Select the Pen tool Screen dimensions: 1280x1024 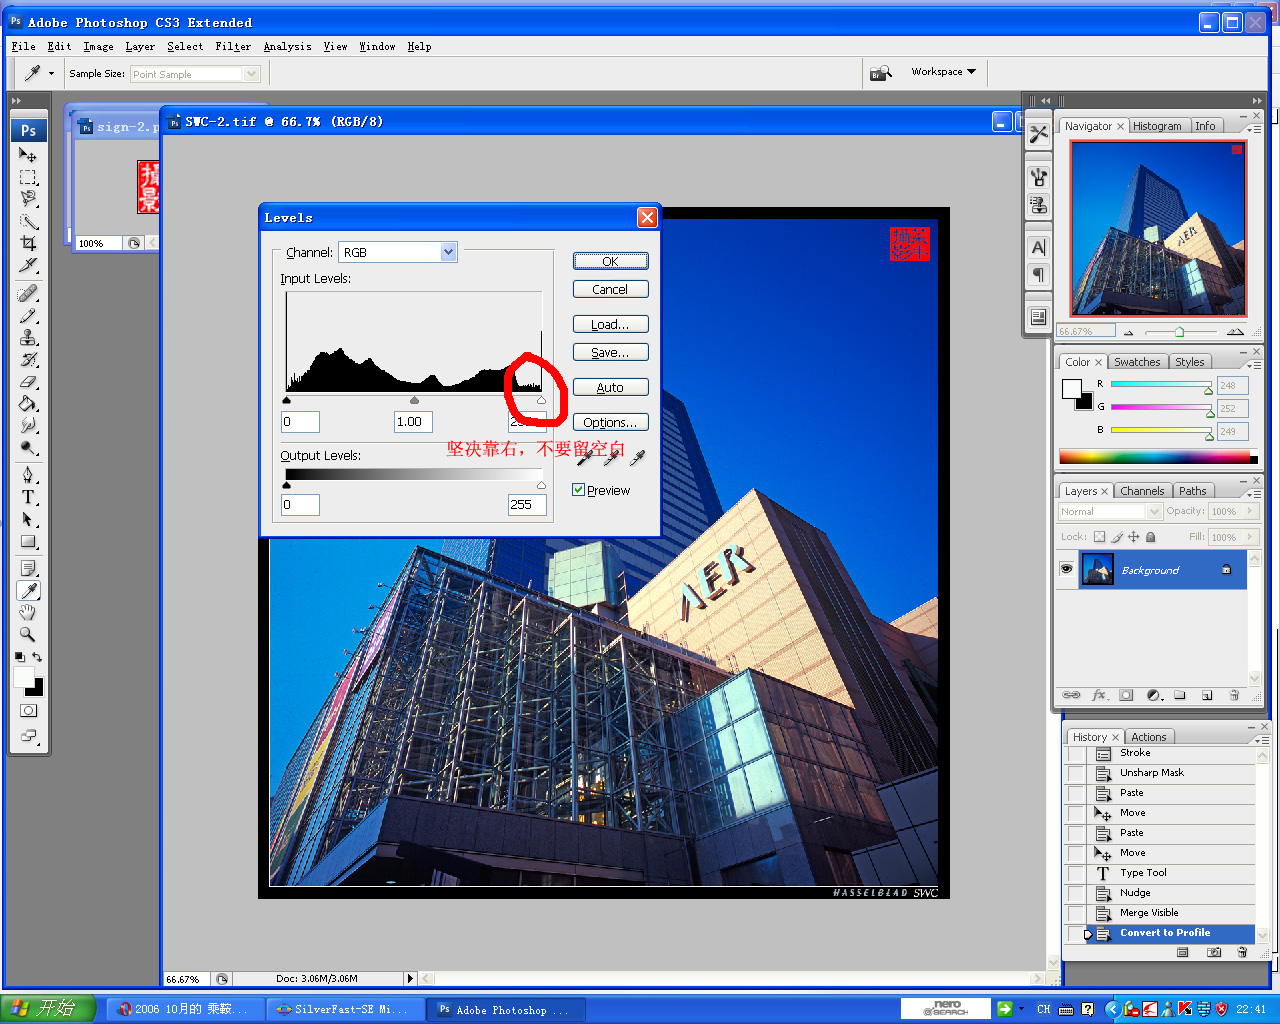[28, 475]
